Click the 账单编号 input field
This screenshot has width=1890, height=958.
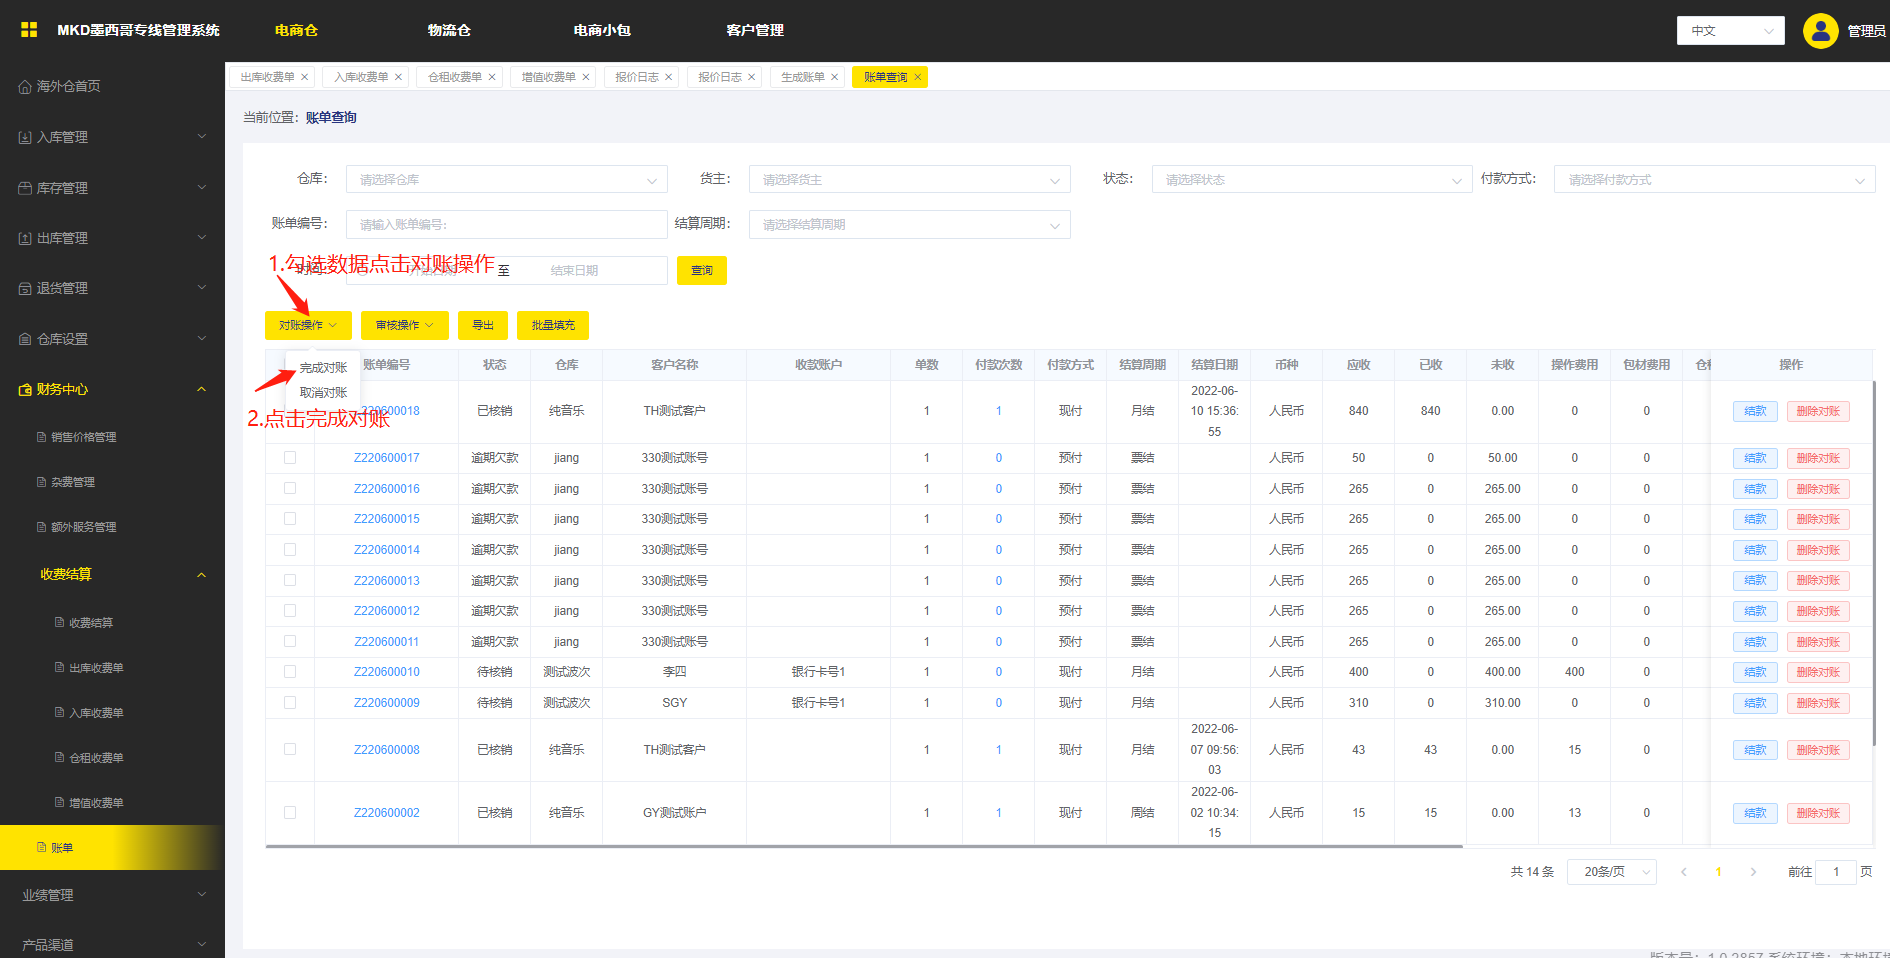[x=506, y=225]
